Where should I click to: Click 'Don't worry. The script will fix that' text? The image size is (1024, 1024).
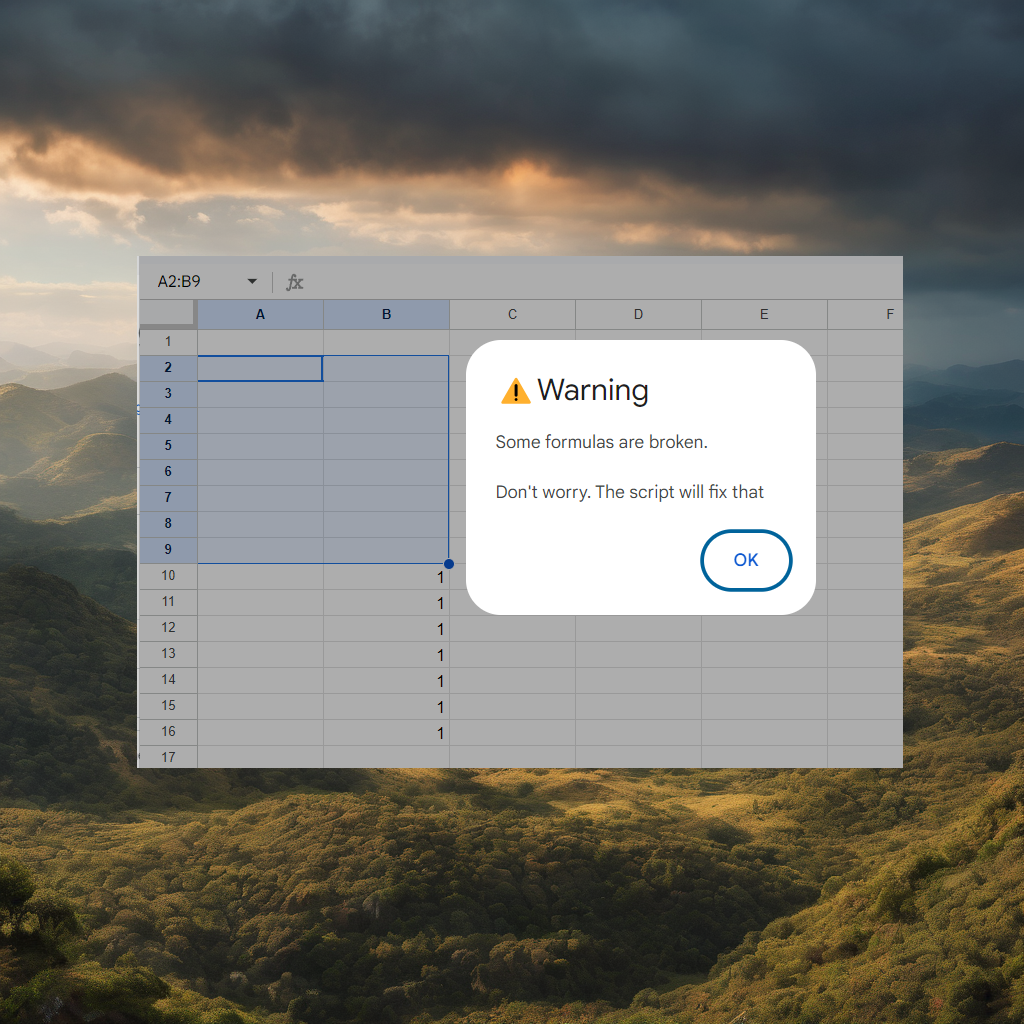(x=630, y=492)
